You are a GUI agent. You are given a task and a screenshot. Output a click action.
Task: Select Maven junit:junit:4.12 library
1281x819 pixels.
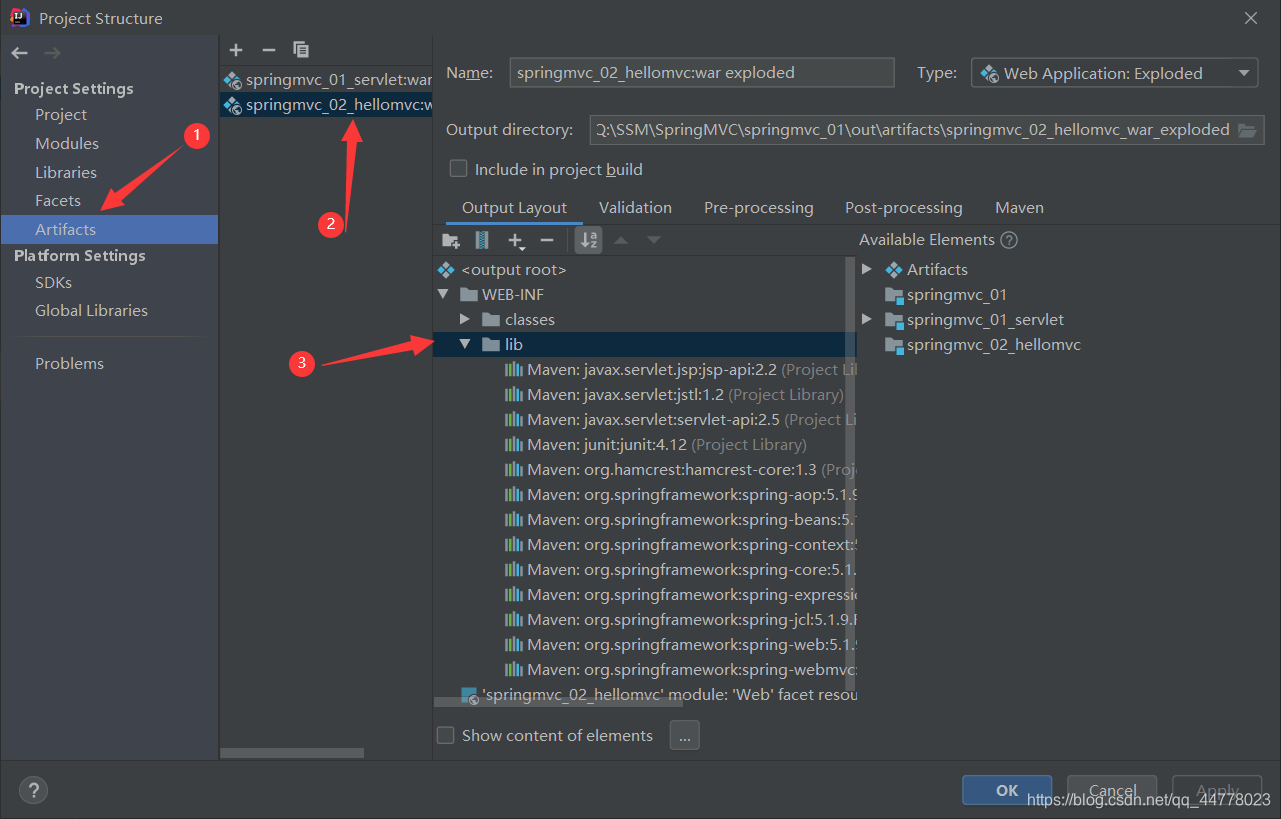coord(656,445)
